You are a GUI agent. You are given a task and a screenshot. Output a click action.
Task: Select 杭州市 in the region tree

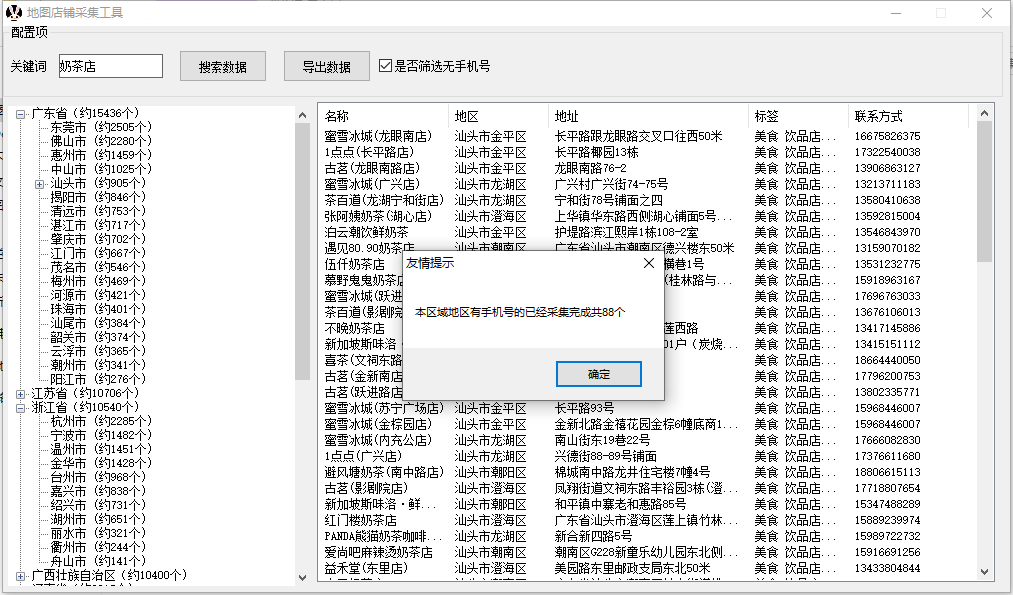coord(68,422)
